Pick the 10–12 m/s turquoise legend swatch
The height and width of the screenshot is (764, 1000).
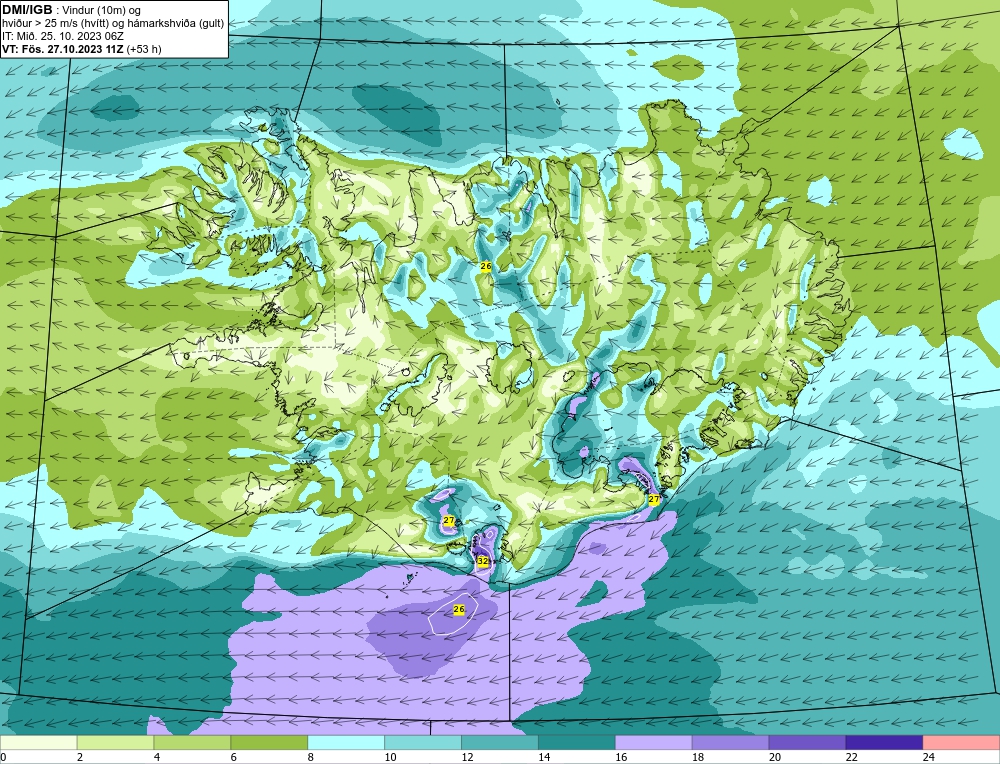(423, 742)
